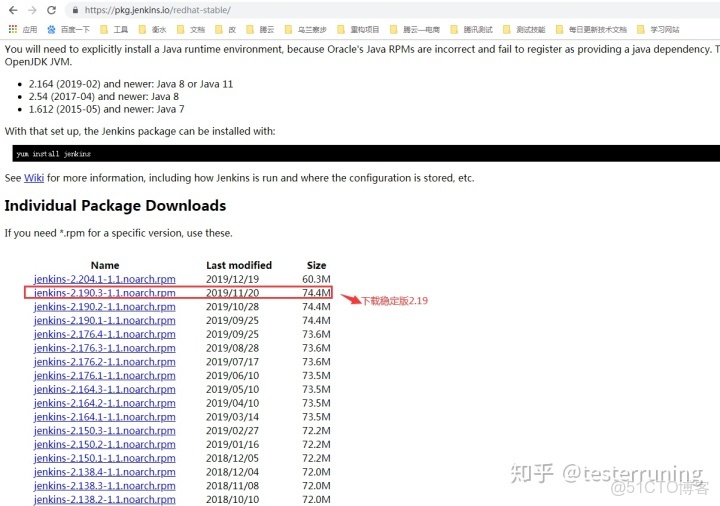Download jenkins-2.164.2-1.1.noarch.rpm
Image resolution: width=720 pixels, height=506 pixels.
click(105, 403)
